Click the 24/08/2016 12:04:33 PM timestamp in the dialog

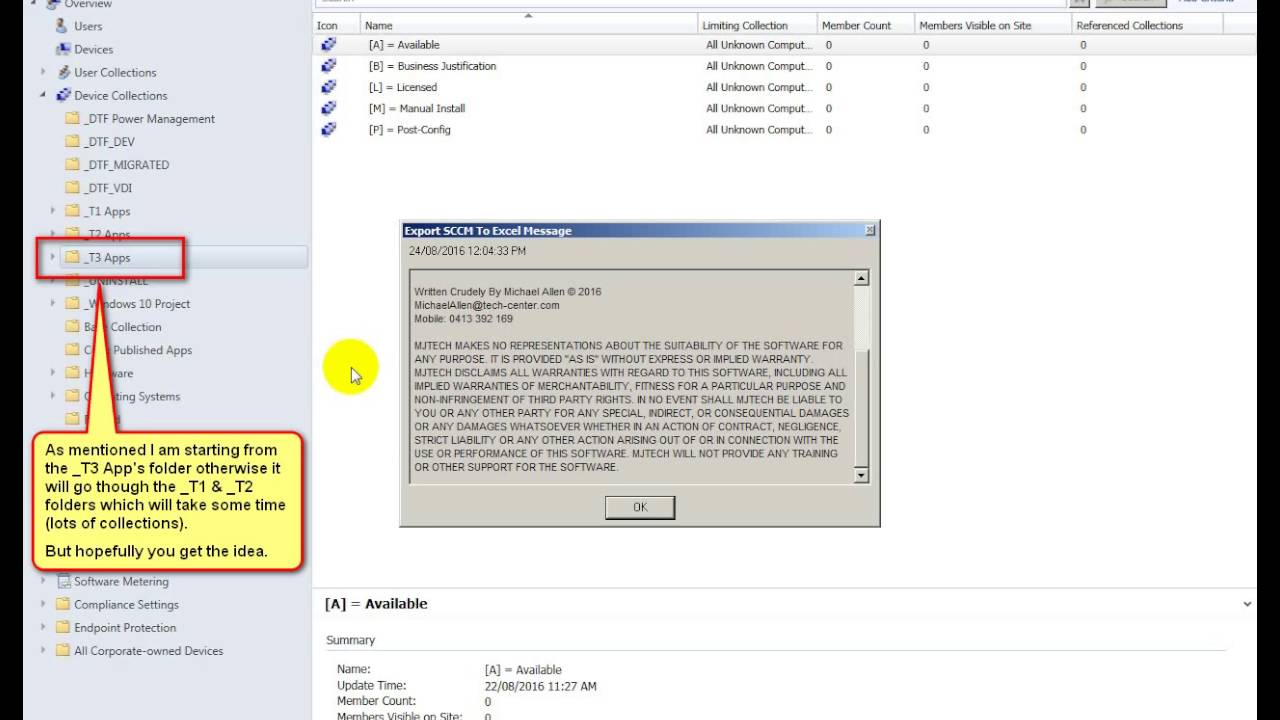click(467, 251)
